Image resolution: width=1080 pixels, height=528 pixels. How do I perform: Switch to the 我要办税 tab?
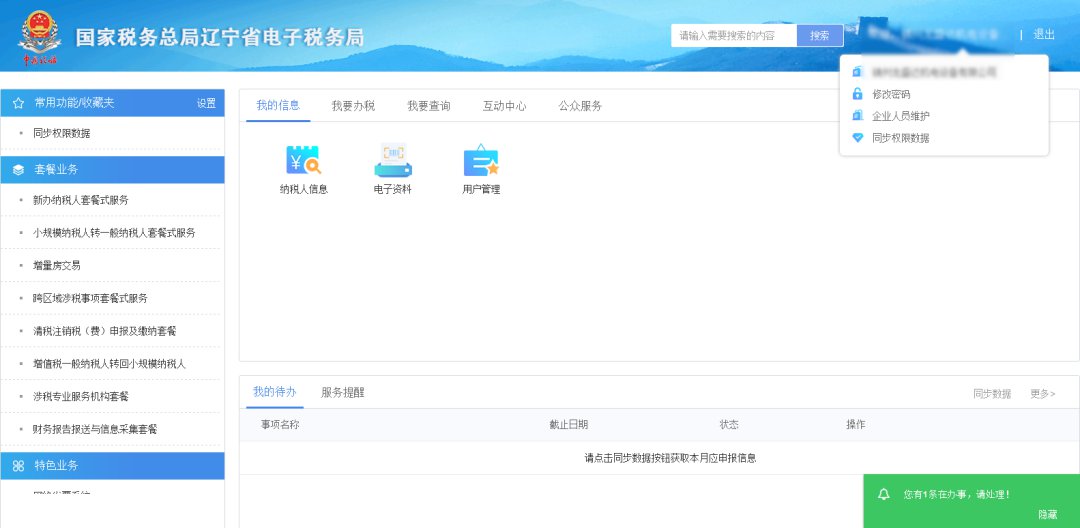[353, 106]
